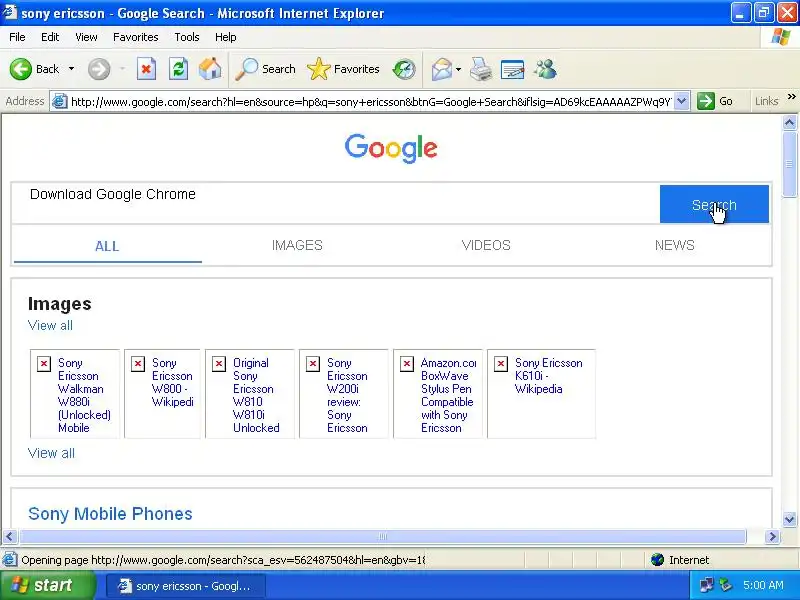Switch to the IMAGES tab

(297, 245)
